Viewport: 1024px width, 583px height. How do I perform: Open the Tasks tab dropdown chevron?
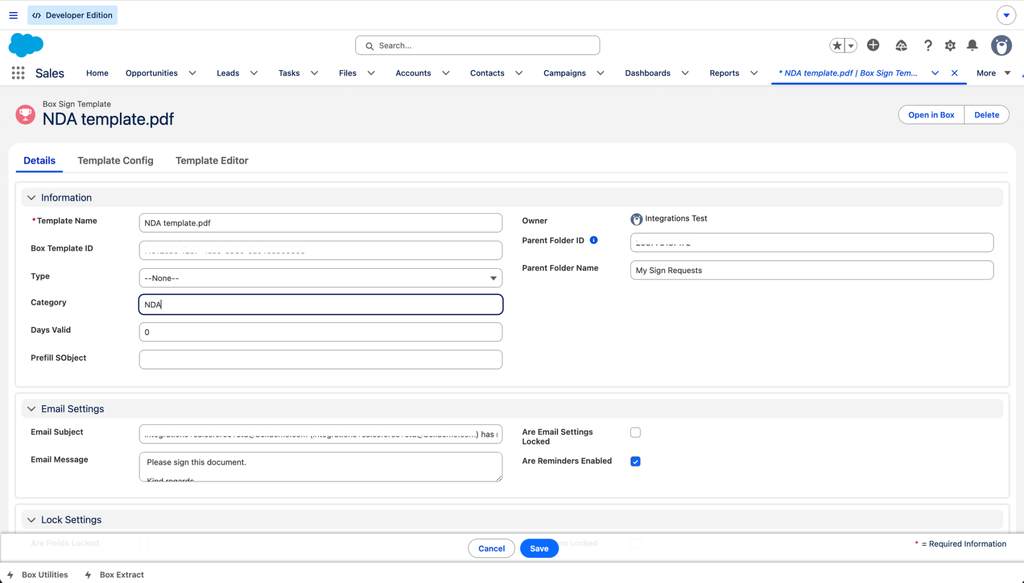point(314,73)
